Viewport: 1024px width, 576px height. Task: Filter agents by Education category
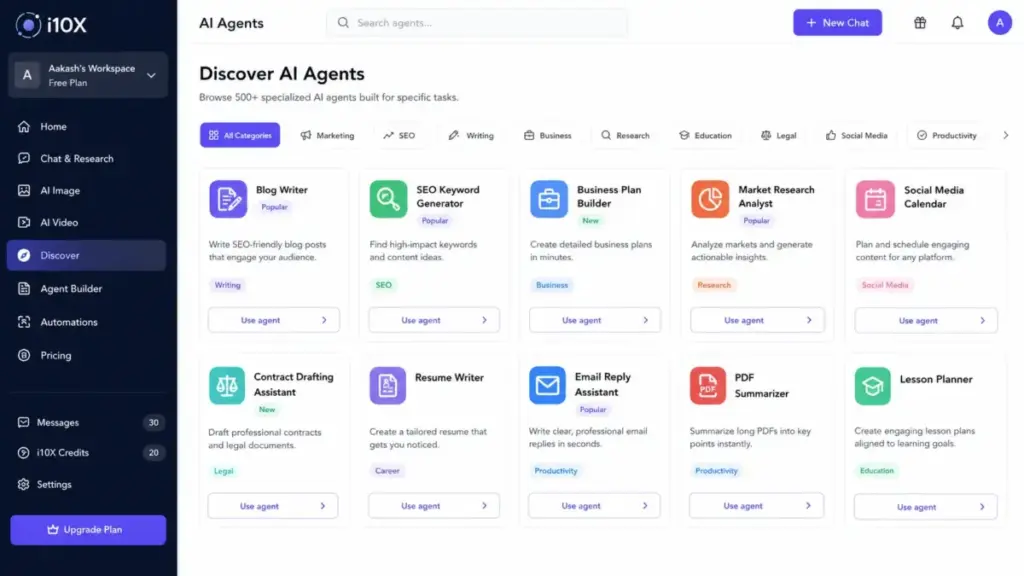(705, 135)
